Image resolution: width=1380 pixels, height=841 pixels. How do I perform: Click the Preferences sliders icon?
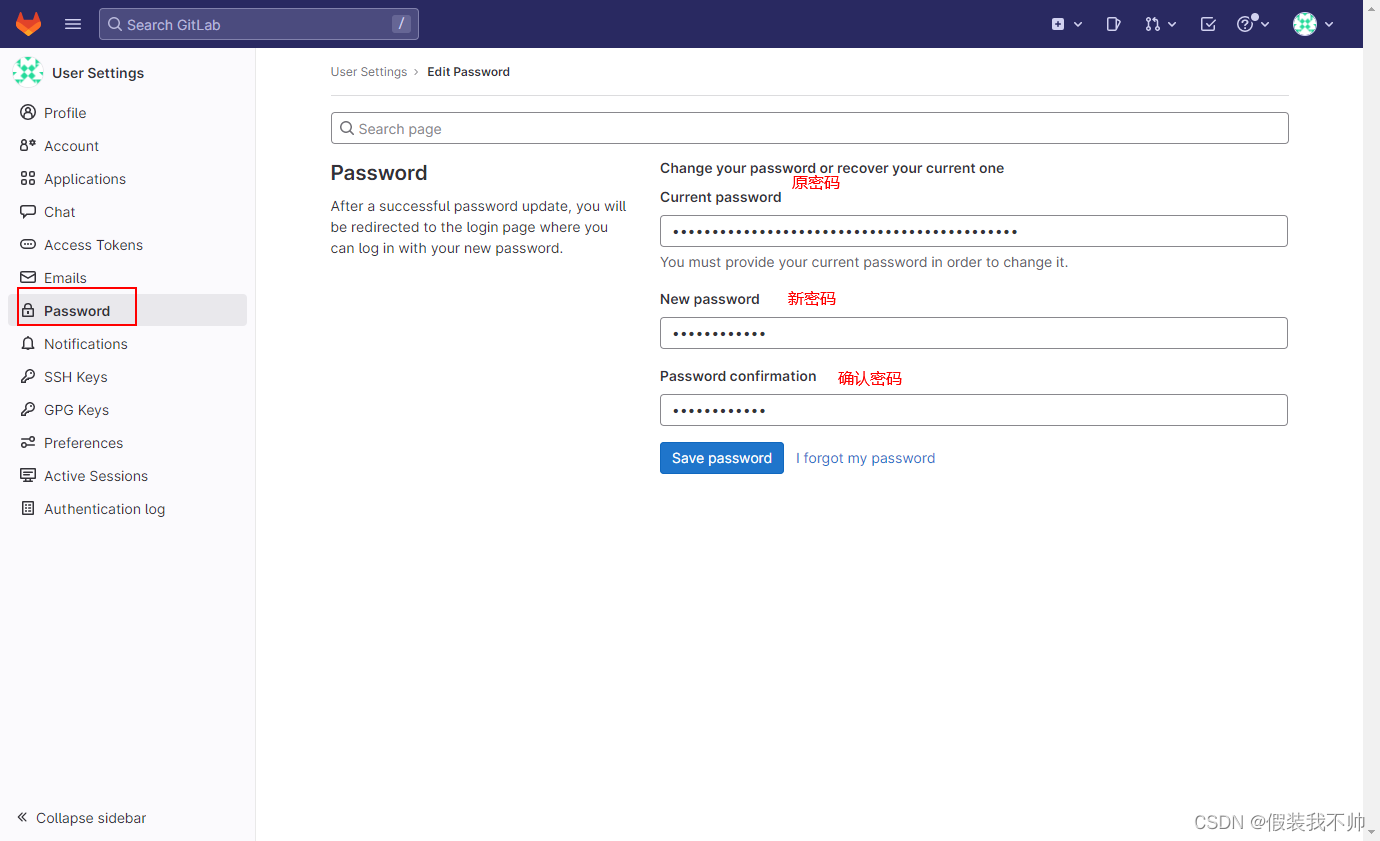pyautogui.click(x=28, y=442)
